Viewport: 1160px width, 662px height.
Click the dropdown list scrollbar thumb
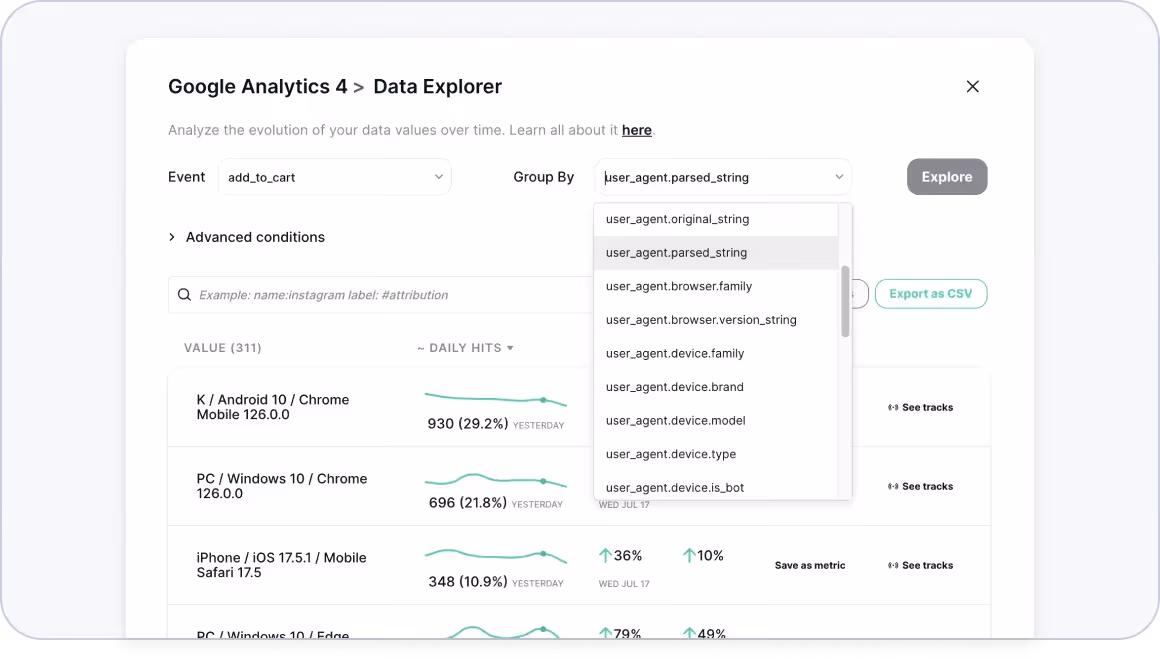(845, 302)
